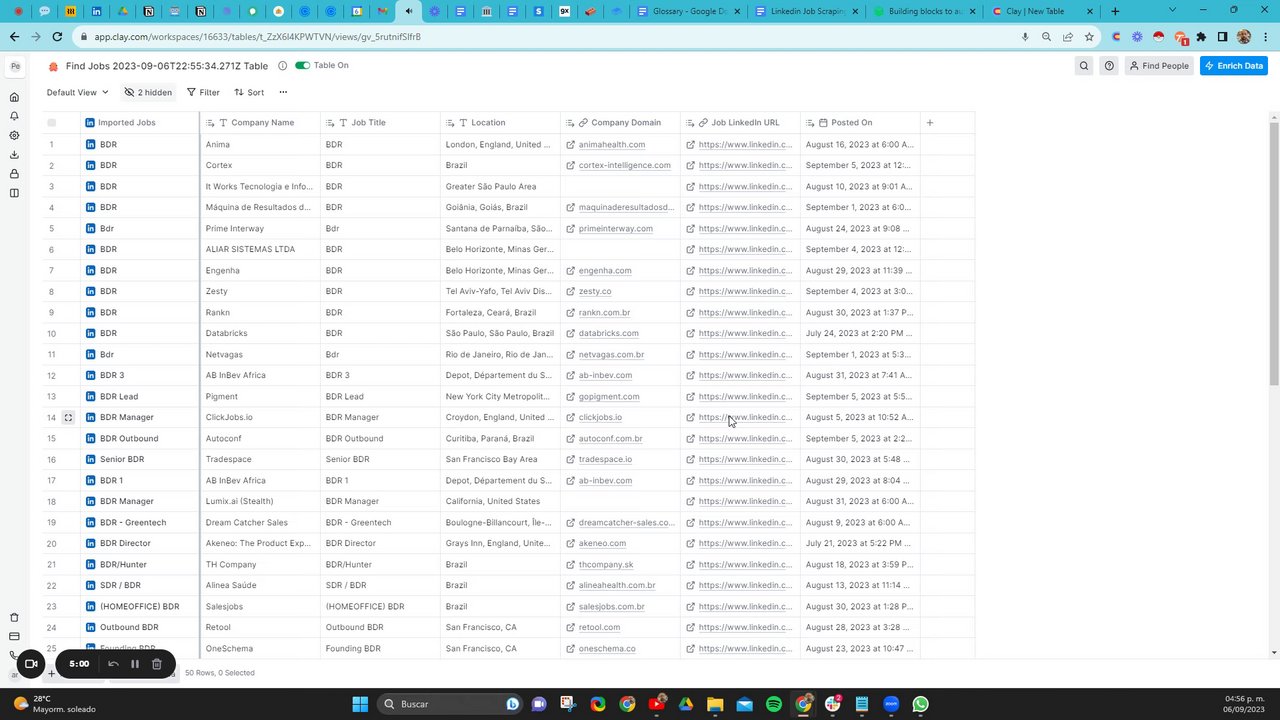This screenshot has width=1280, height=720.
Task: Select Databricks company name cell
Action: point(260,334)
